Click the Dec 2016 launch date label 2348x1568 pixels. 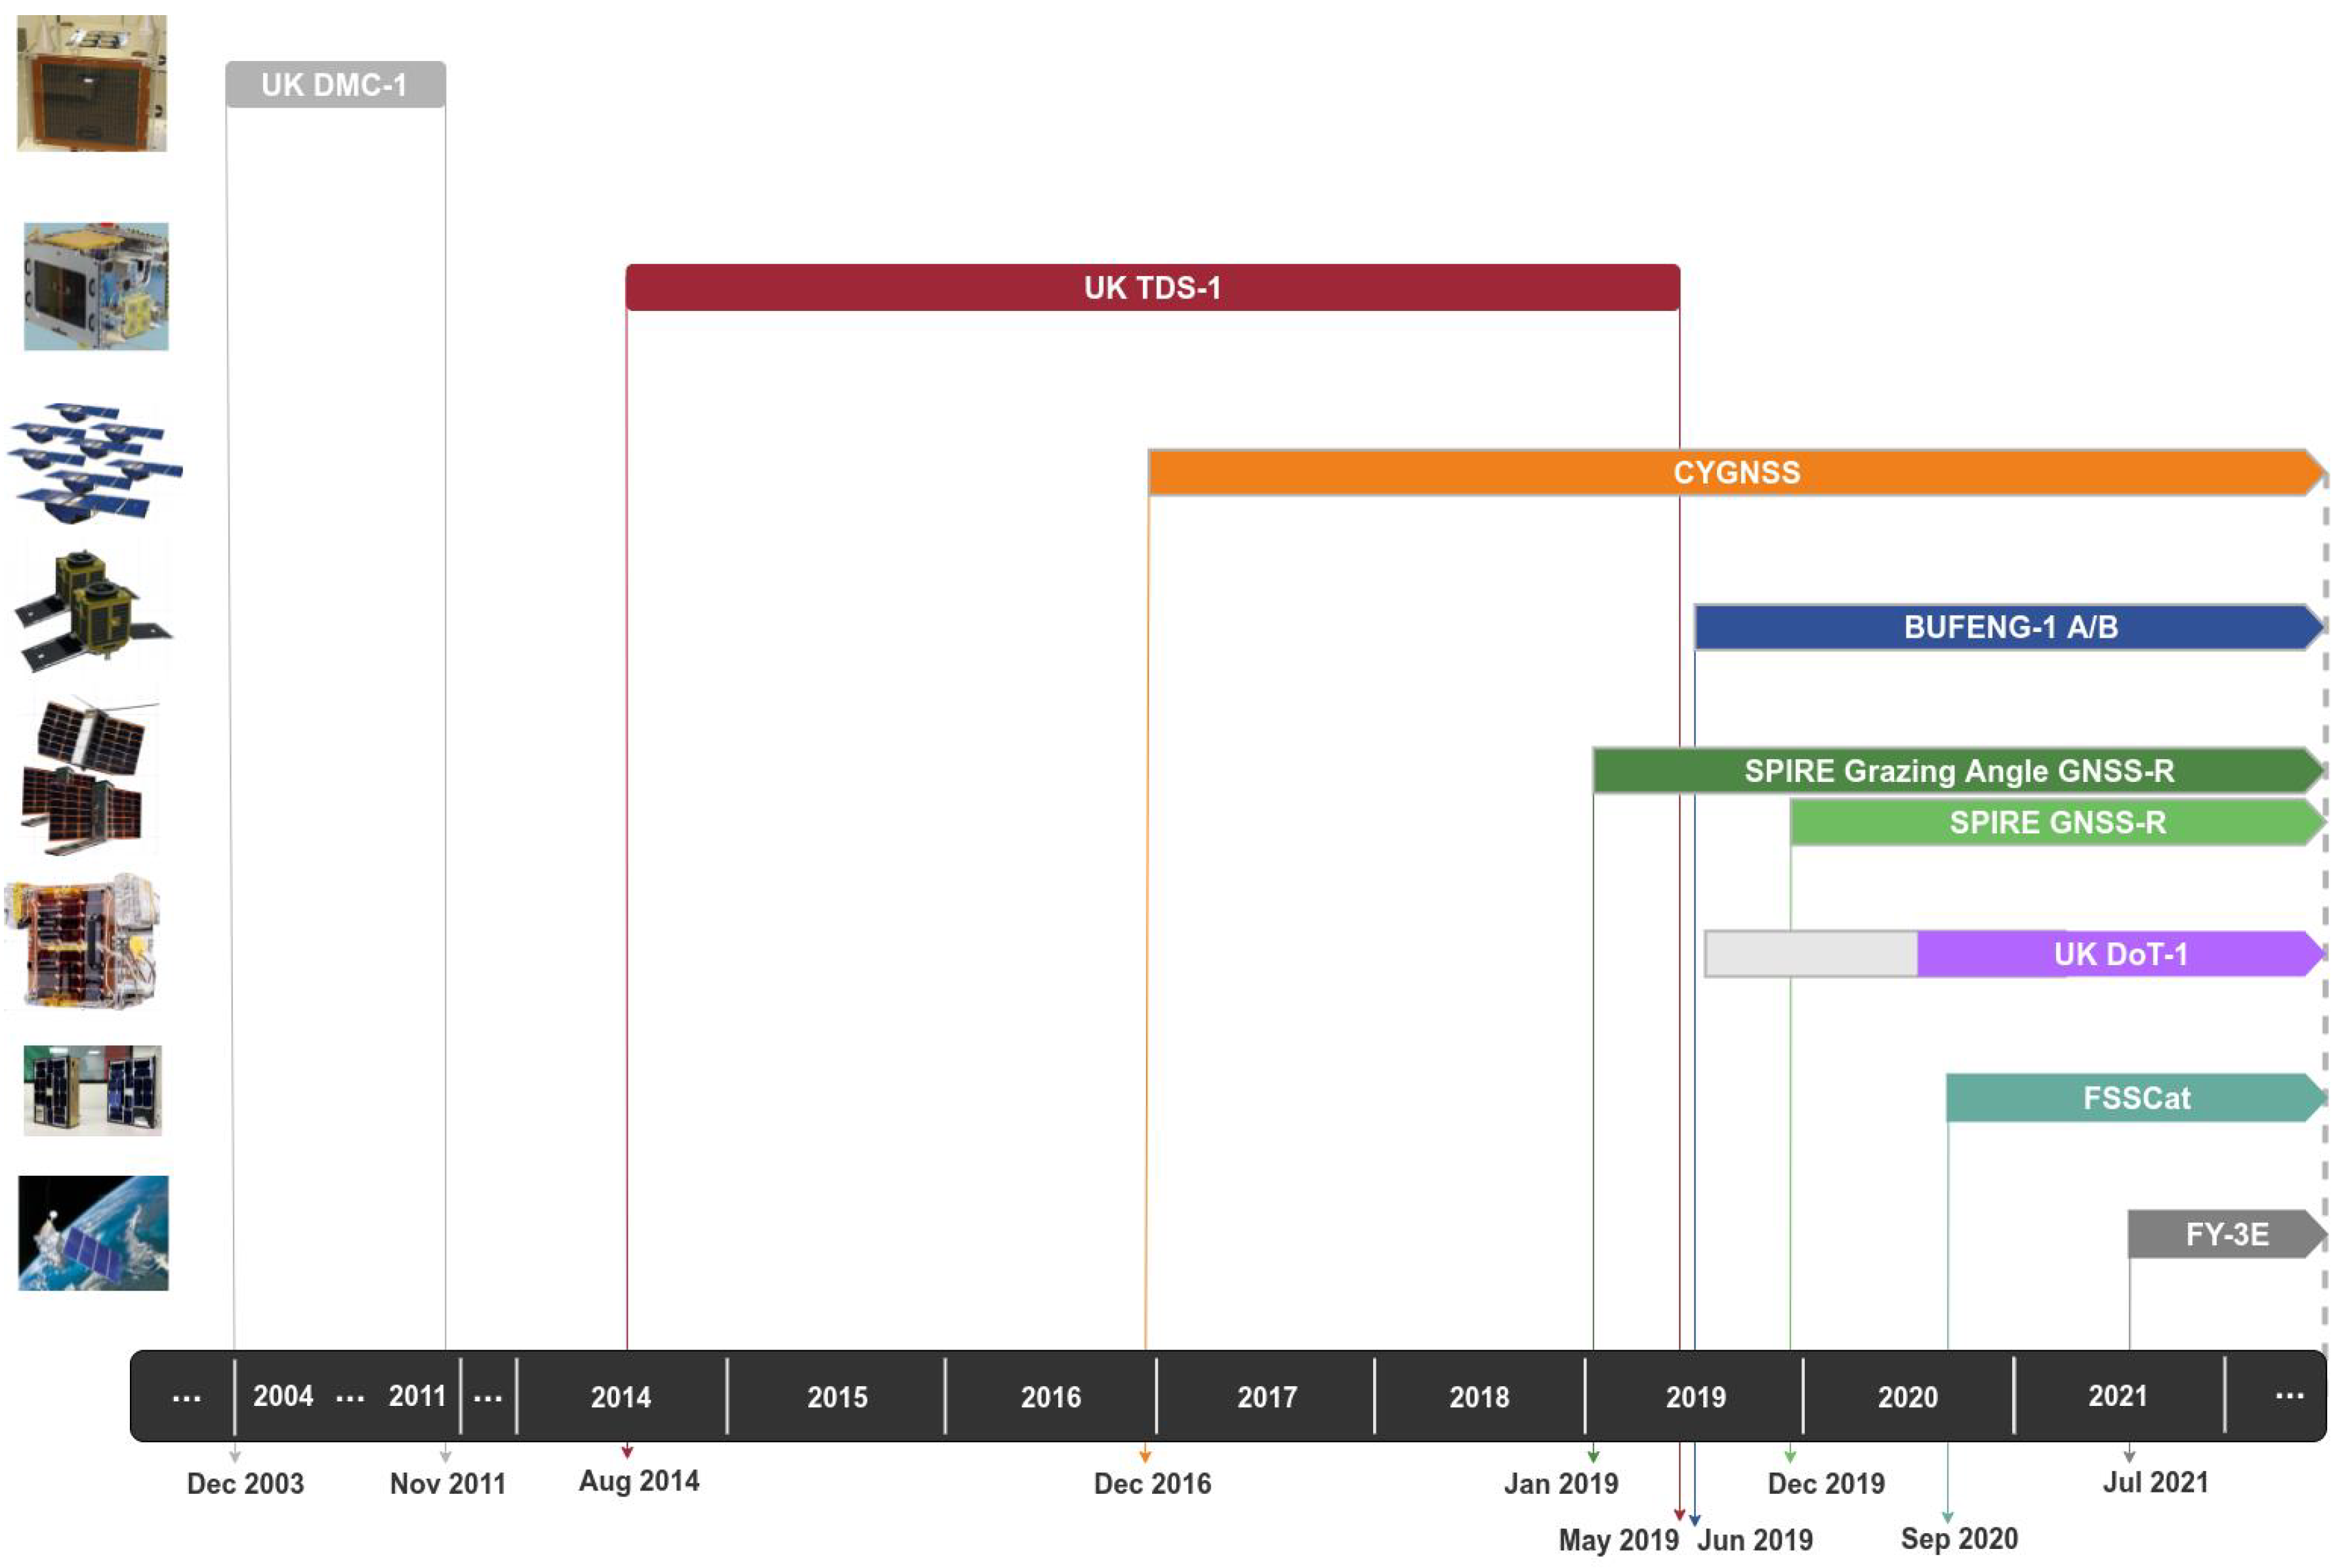coord(1152,1483)
